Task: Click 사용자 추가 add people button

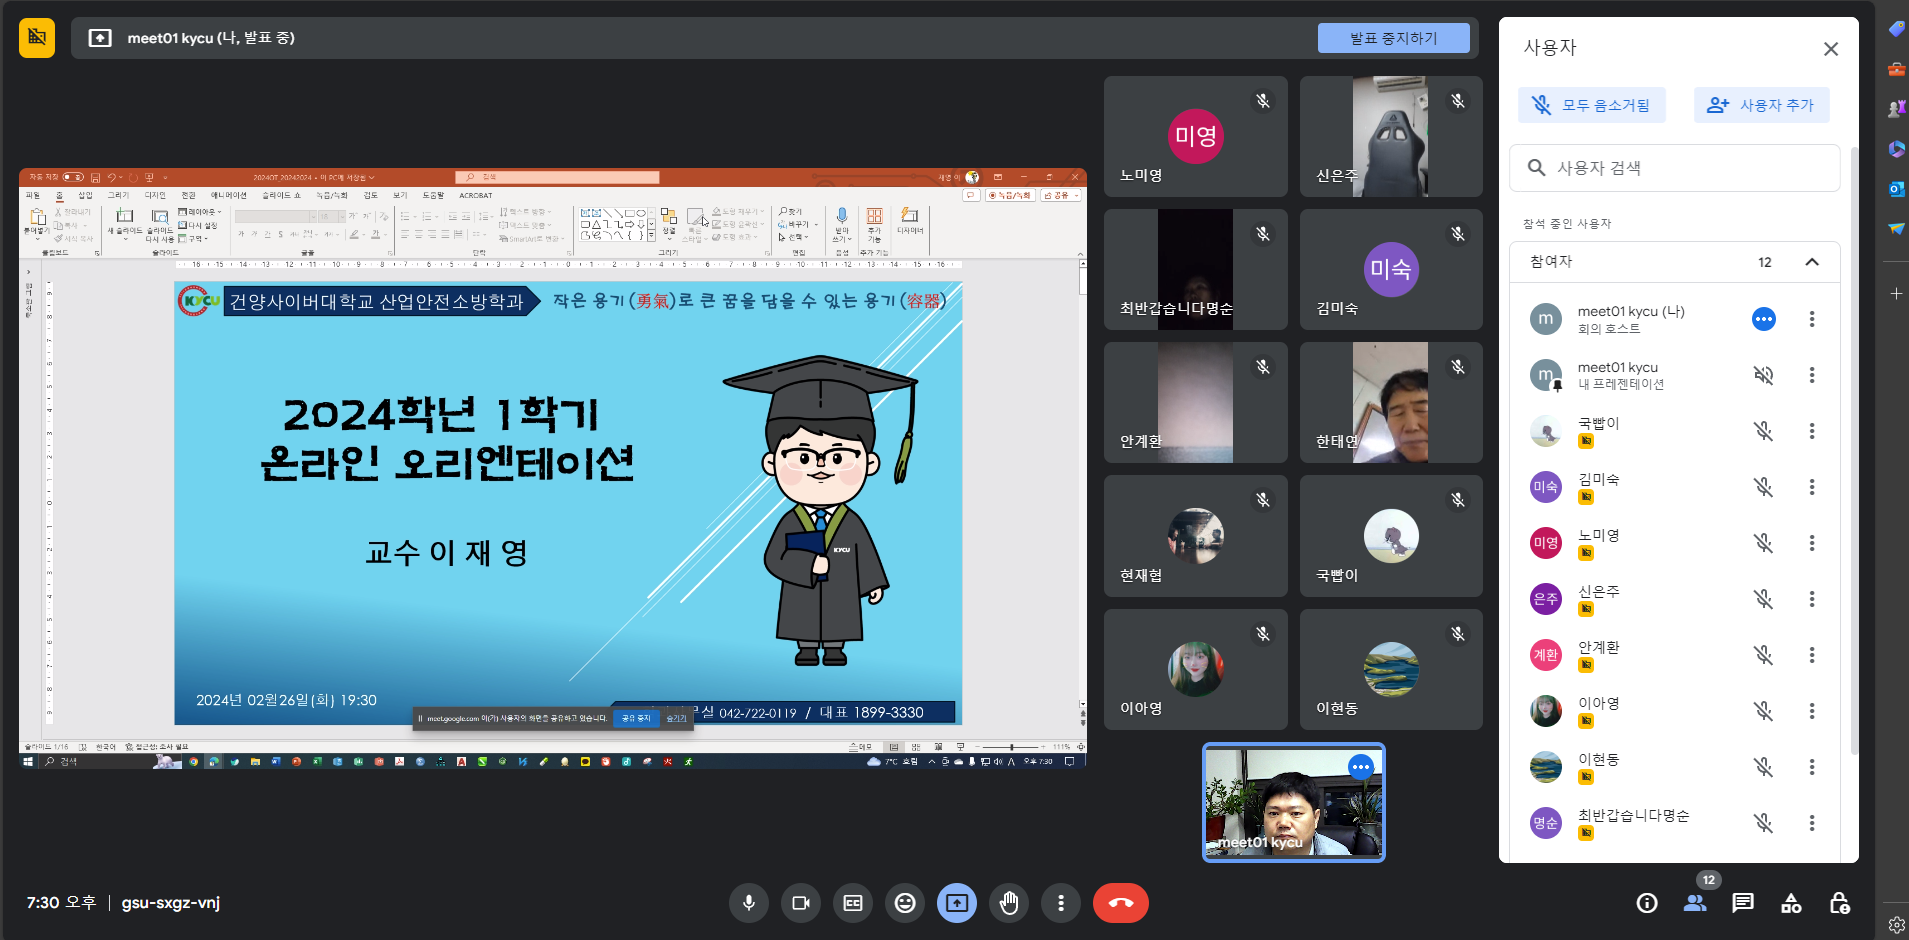Action: 1761,105
